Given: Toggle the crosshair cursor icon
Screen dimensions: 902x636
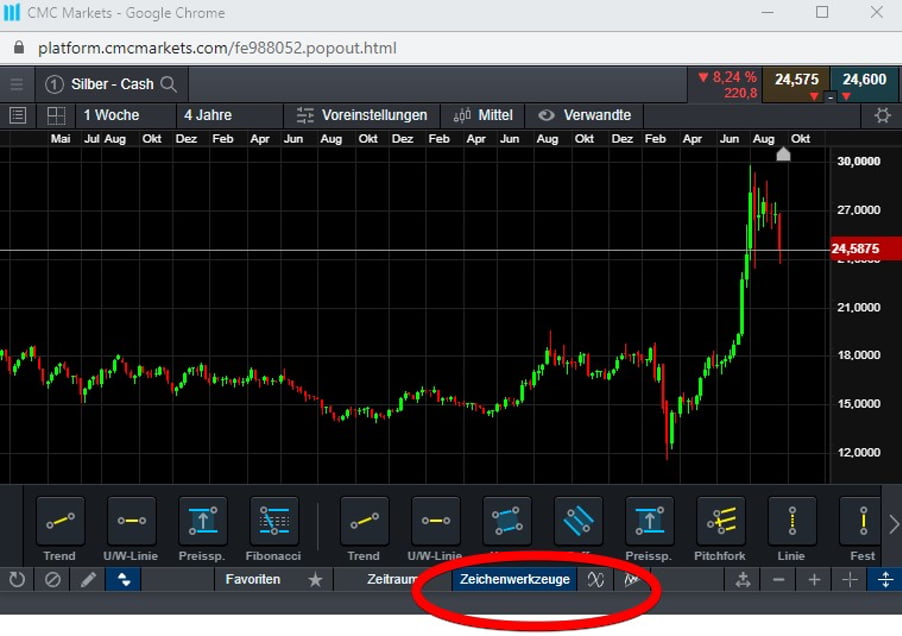Looking at the screenshot, I should (850, 580).
